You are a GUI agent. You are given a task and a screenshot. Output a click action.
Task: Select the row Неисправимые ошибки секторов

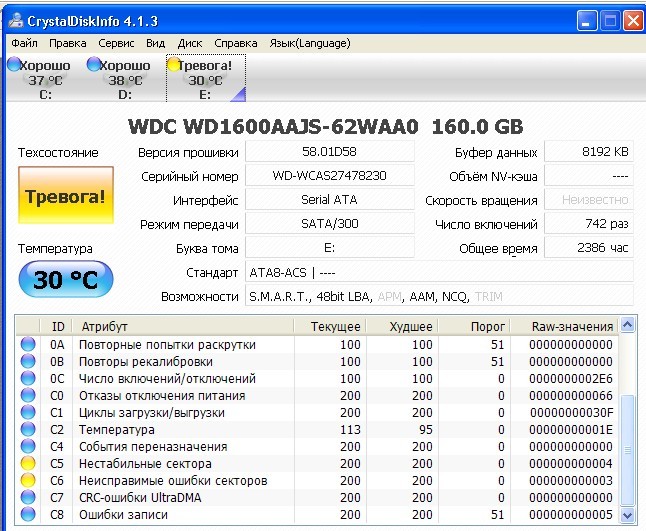(317, 480)
